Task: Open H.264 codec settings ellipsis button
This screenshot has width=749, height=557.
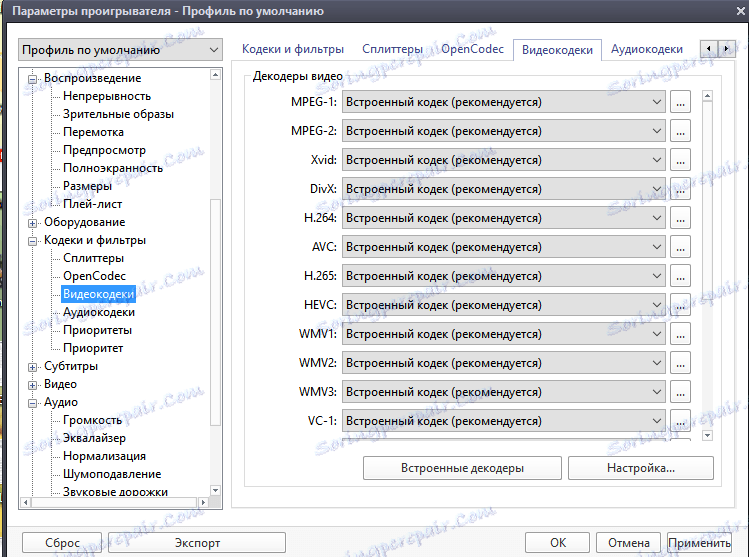Action: tap(680, 218)
